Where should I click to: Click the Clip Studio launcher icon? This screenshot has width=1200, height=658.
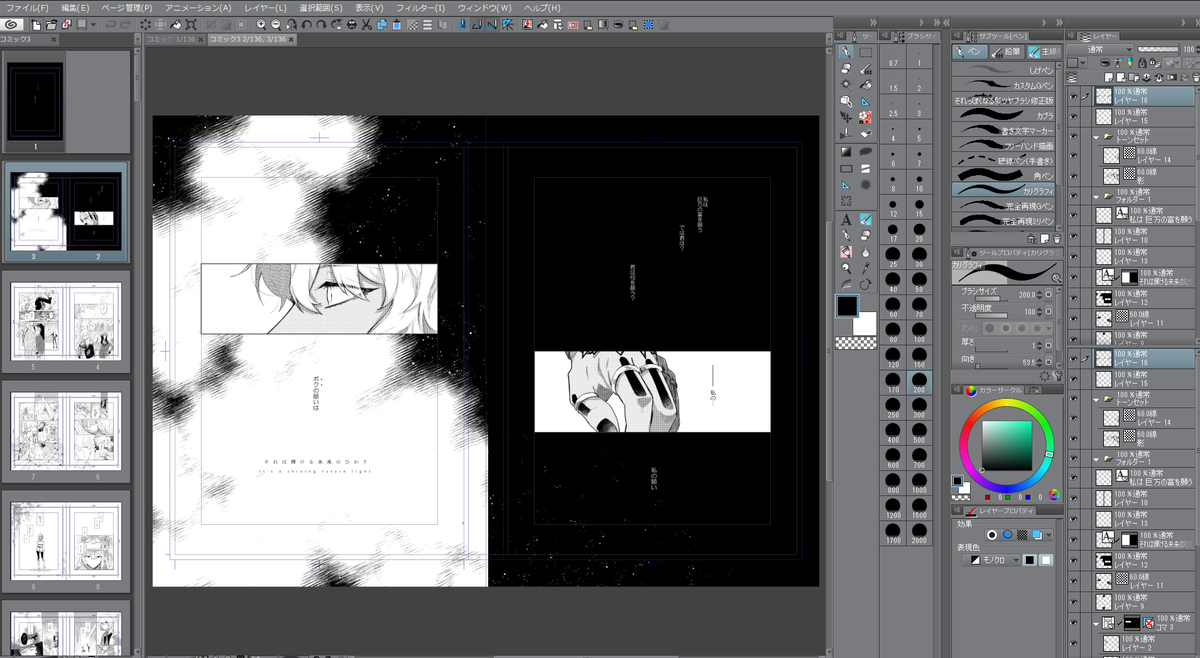(x=13, y=23)
